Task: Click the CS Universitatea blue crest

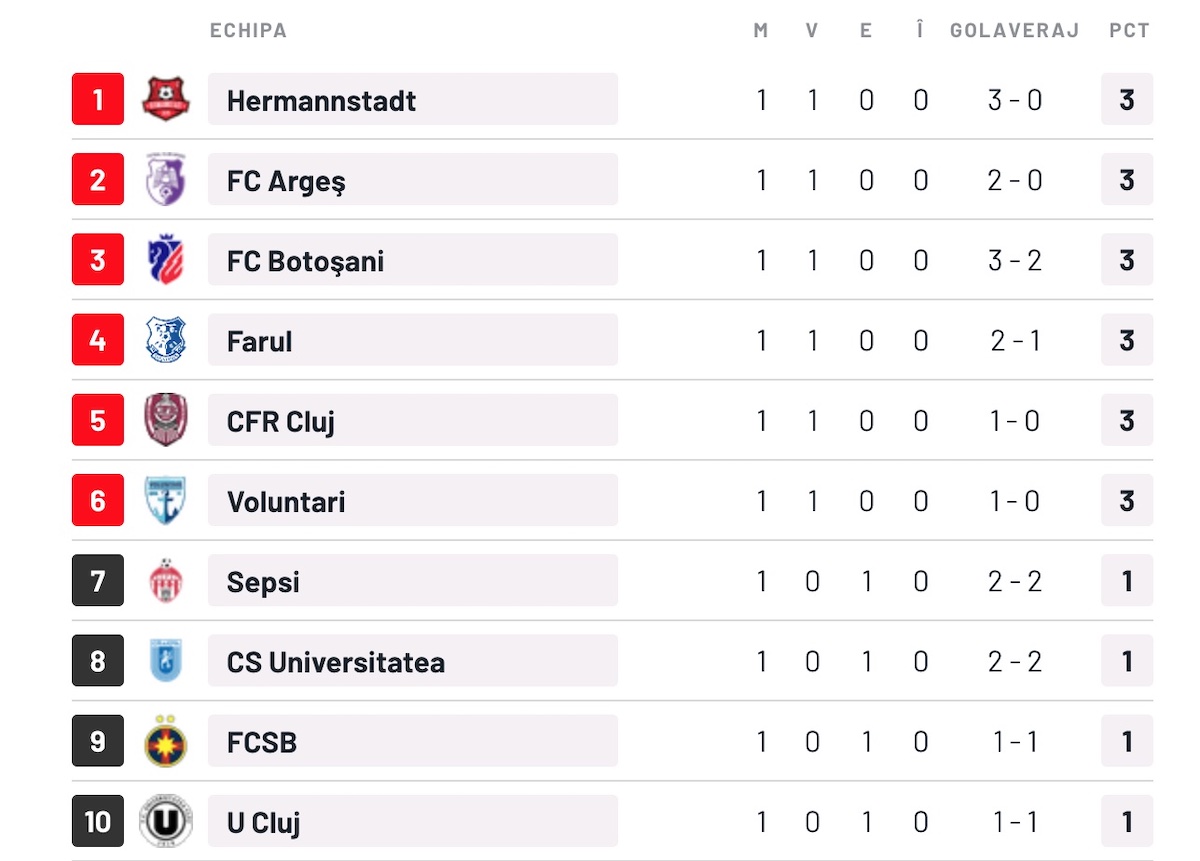Action: coord(166,661)
